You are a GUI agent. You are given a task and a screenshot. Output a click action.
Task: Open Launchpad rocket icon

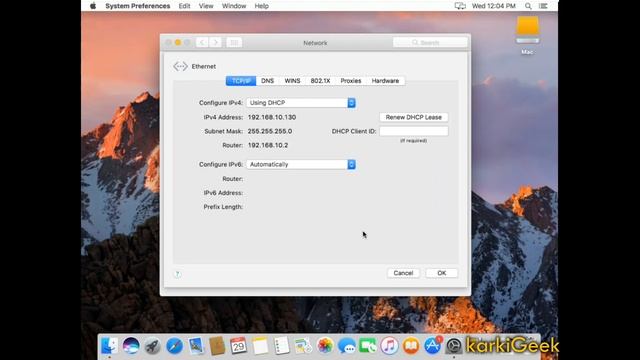pos(152,346)
